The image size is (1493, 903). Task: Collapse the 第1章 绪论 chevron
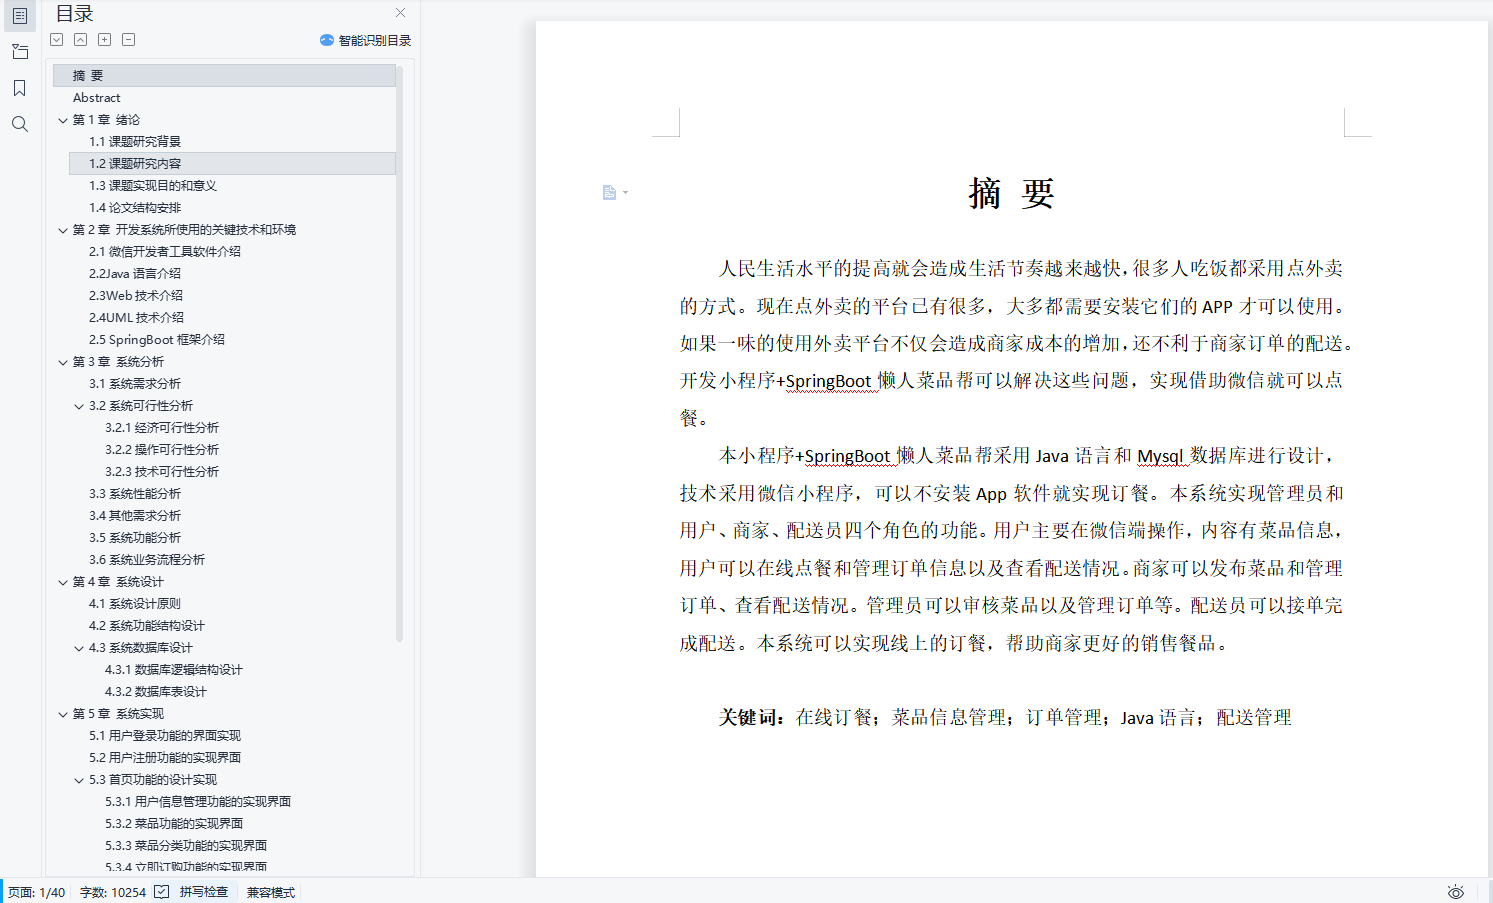pyautogui.click(x=63, y=120)
